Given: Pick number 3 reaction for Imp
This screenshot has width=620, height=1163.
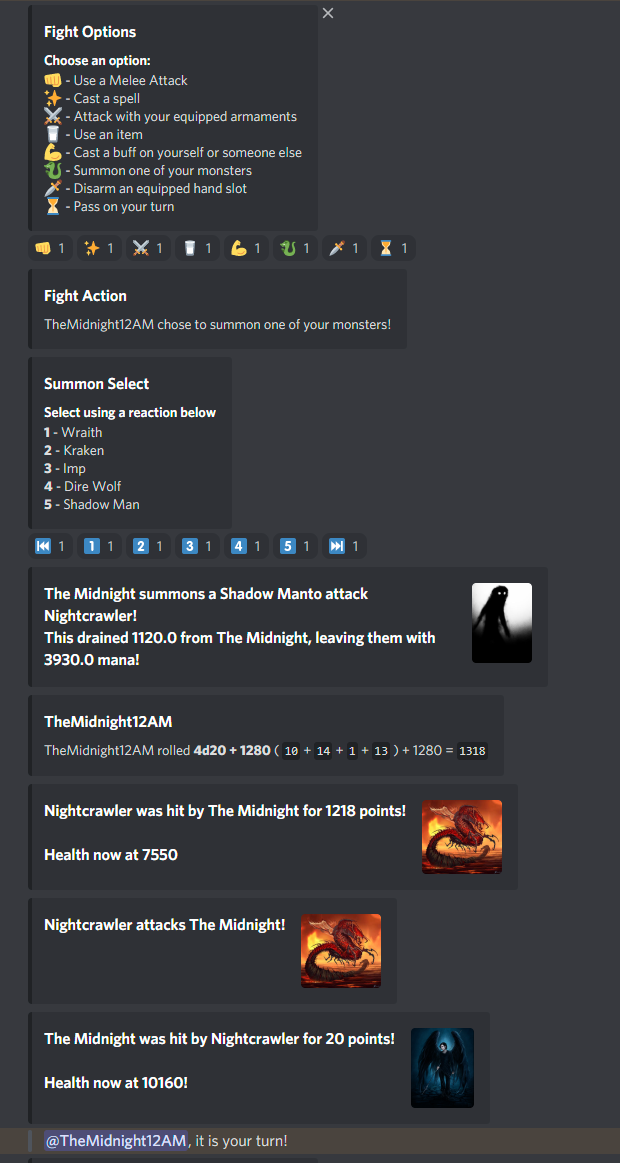Looking at the screenshot, I should coord(197,547).
